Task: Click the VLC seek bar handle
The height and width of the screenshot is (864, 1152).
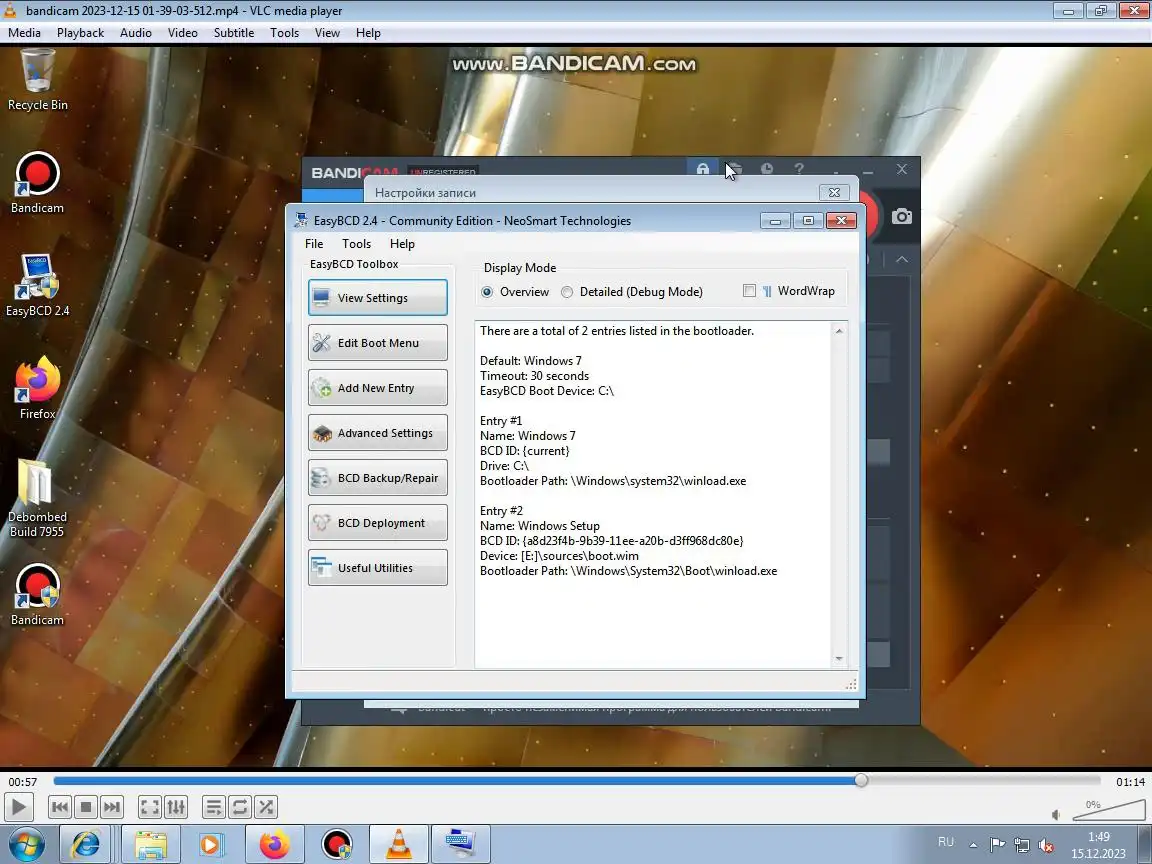Action: (861, 780)
